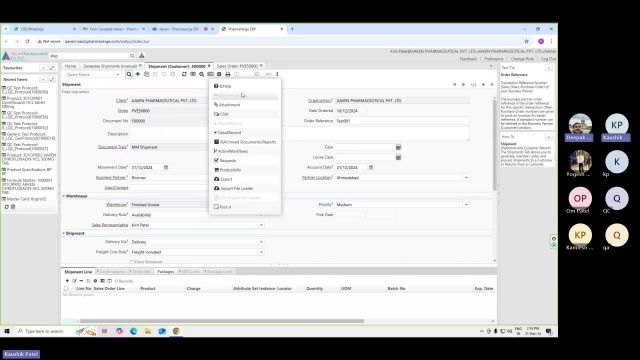Open Account Date calendar picker

[x=371, y=167]
